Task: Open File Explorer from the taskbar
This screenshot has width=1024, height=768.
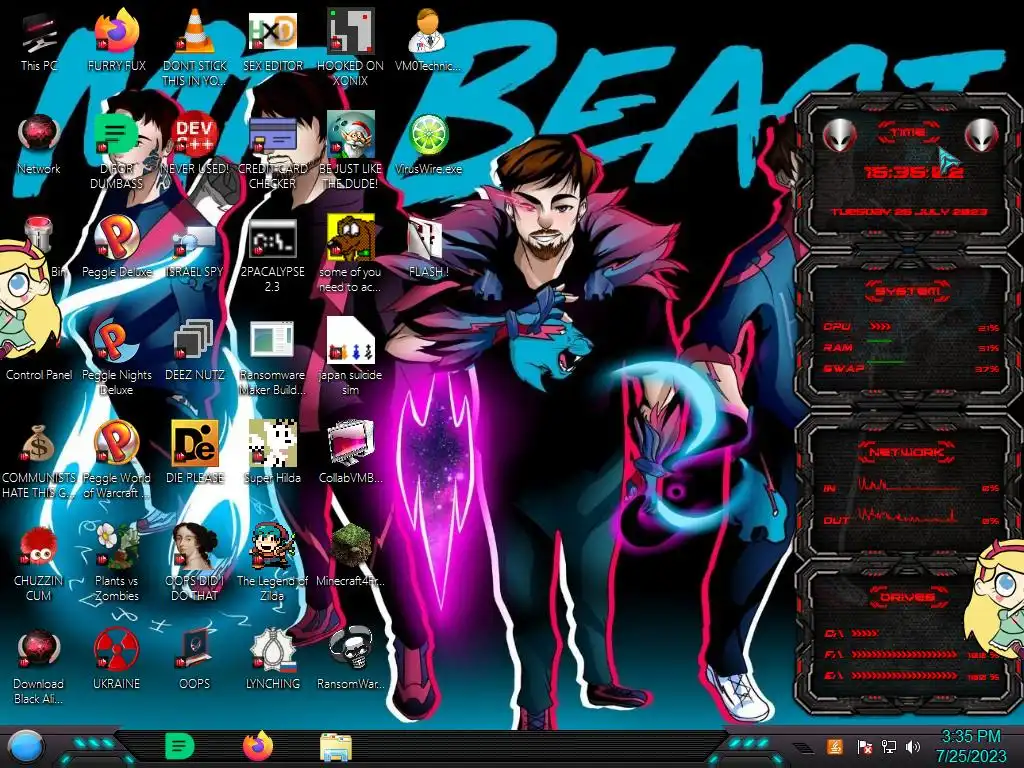Action: click(x=336, y=747)
